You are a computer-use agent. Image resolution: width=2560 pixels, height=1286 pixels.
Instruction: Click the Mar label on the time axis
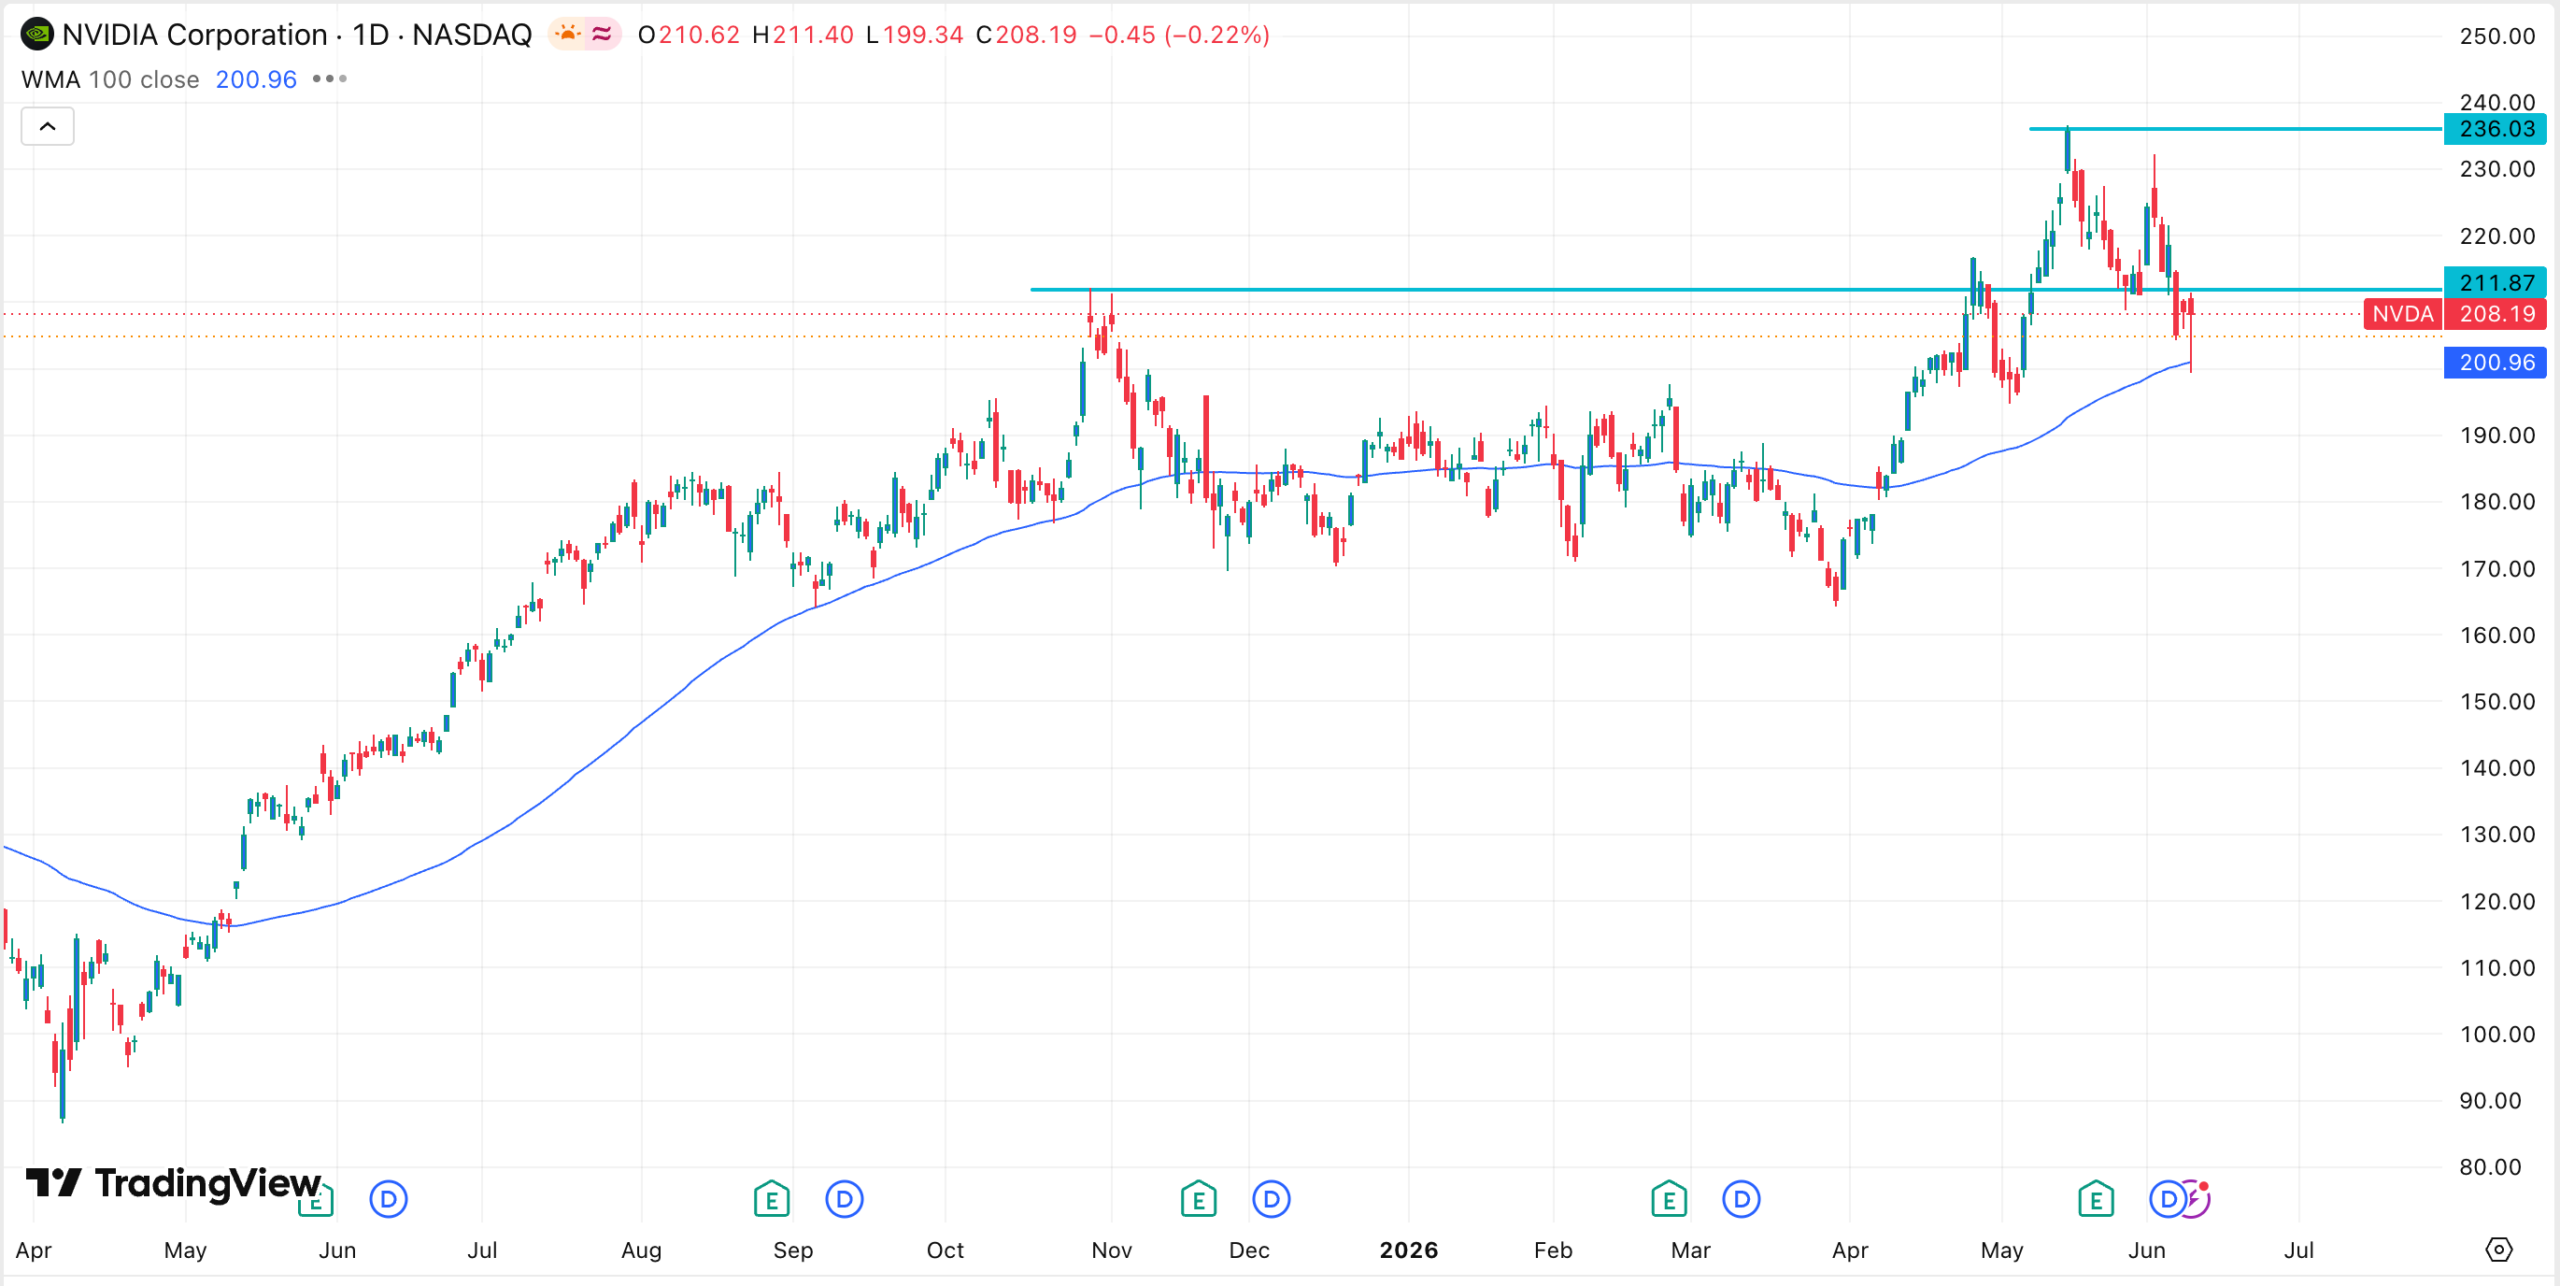[x=1691, y=1250]
